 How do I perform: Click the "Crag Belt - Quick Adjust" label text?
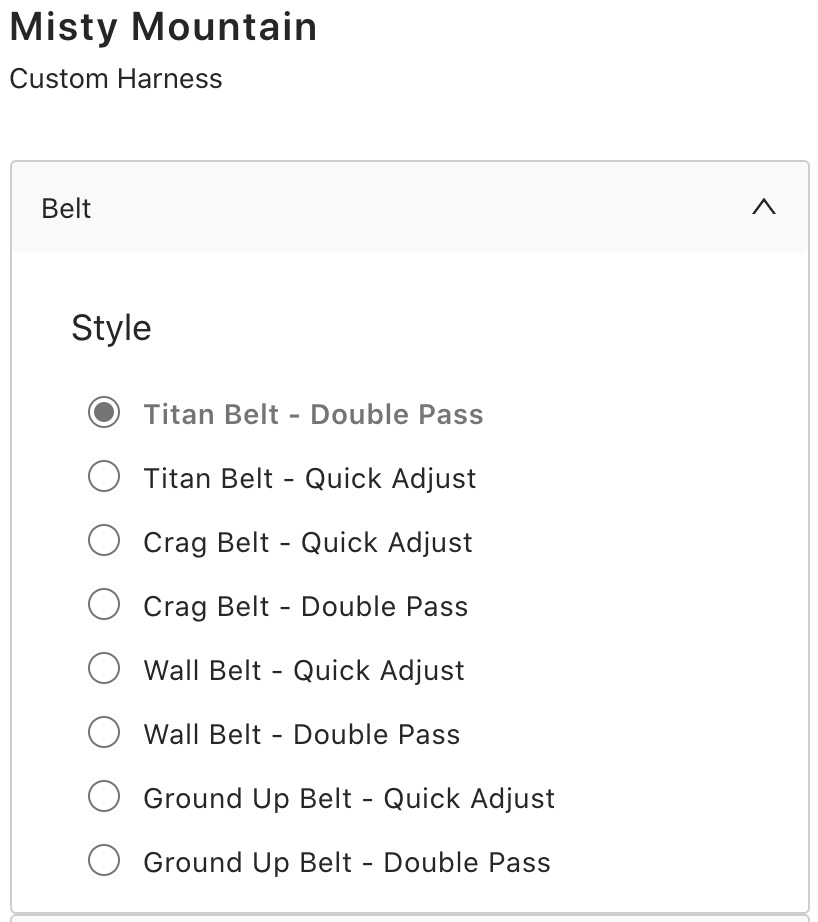pyautogui.click(x=308, y=542)
